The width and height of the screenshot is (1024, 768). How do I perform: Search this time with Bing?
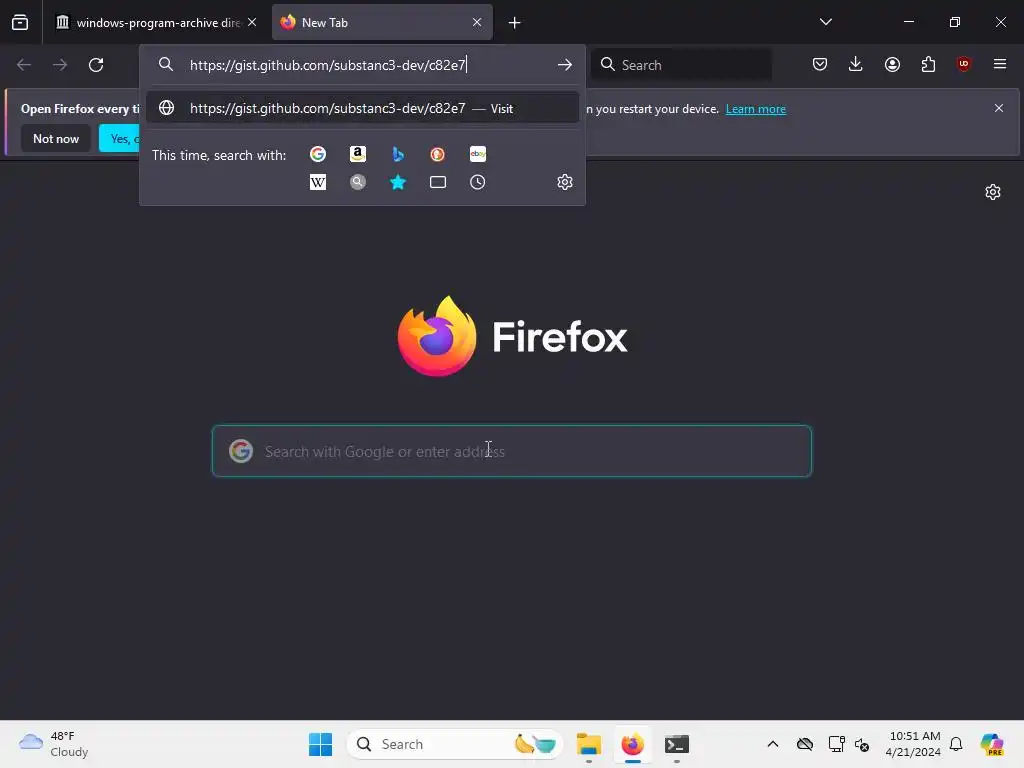(398, 154)
